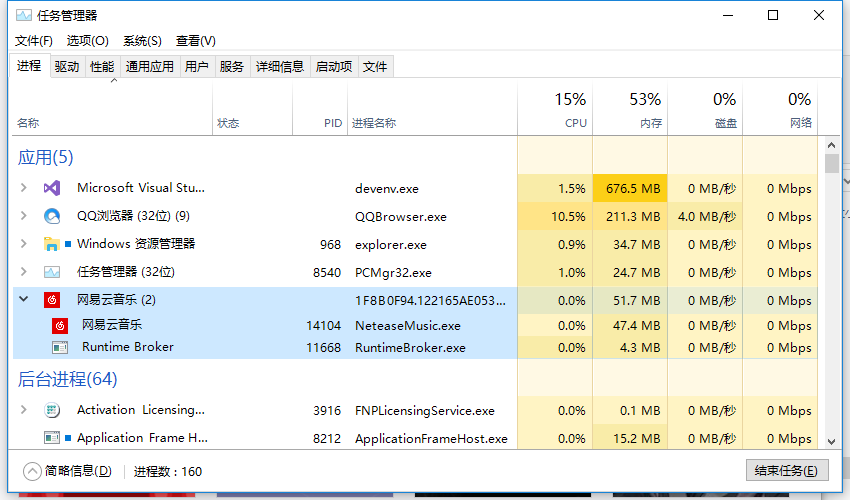Expand the 任务管理器 (32位) row
This screenshot has height=500, width=850.
coord(23,272)
